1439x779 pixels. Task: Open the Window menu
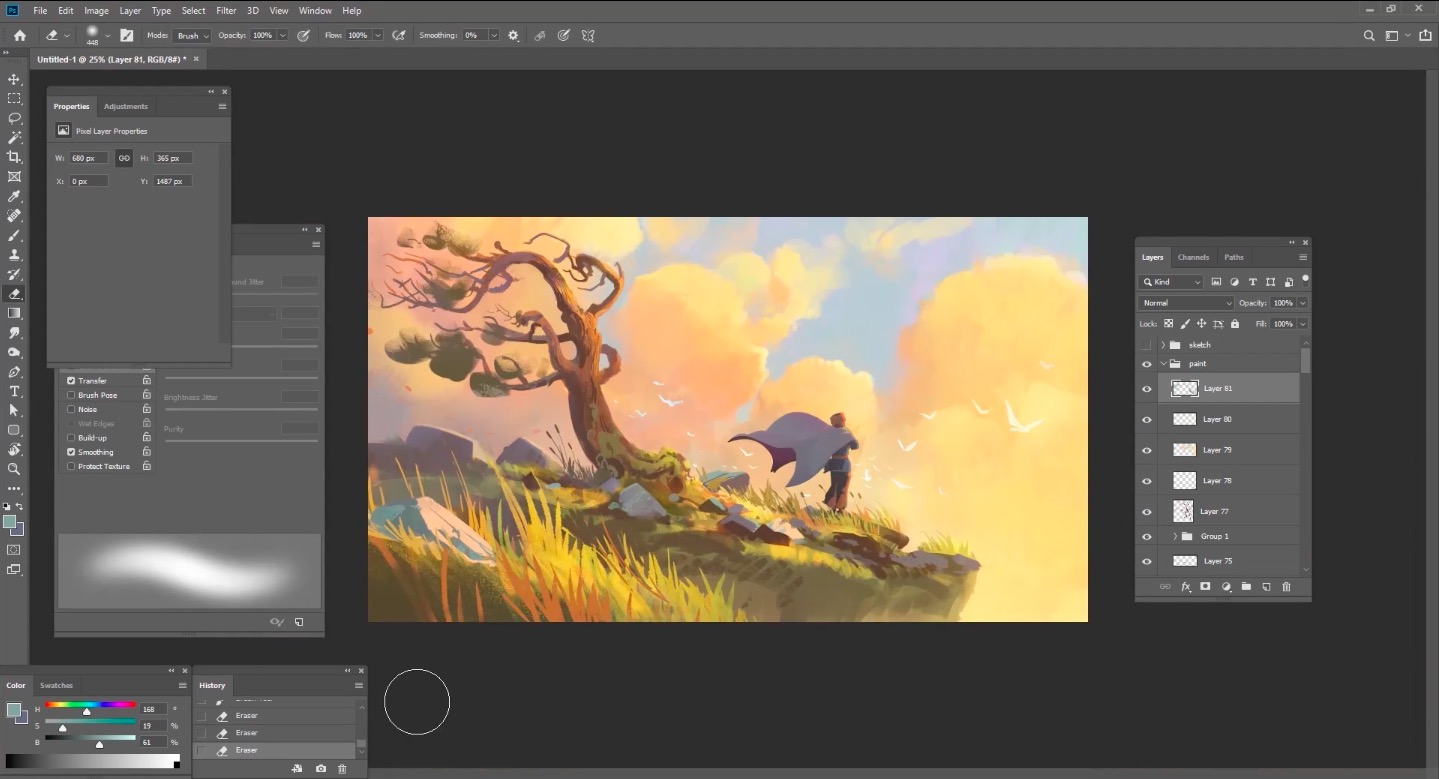pyautogui.click(x=315, y=10)
